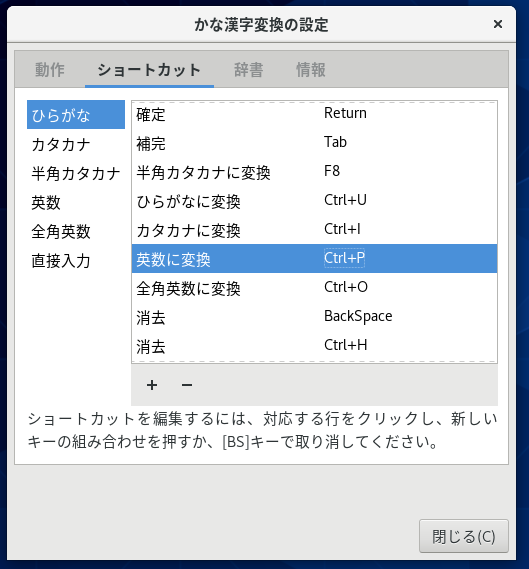Open the 辞書 tab
The height and width of the screenshot is (569, 529).
[249, 70]
